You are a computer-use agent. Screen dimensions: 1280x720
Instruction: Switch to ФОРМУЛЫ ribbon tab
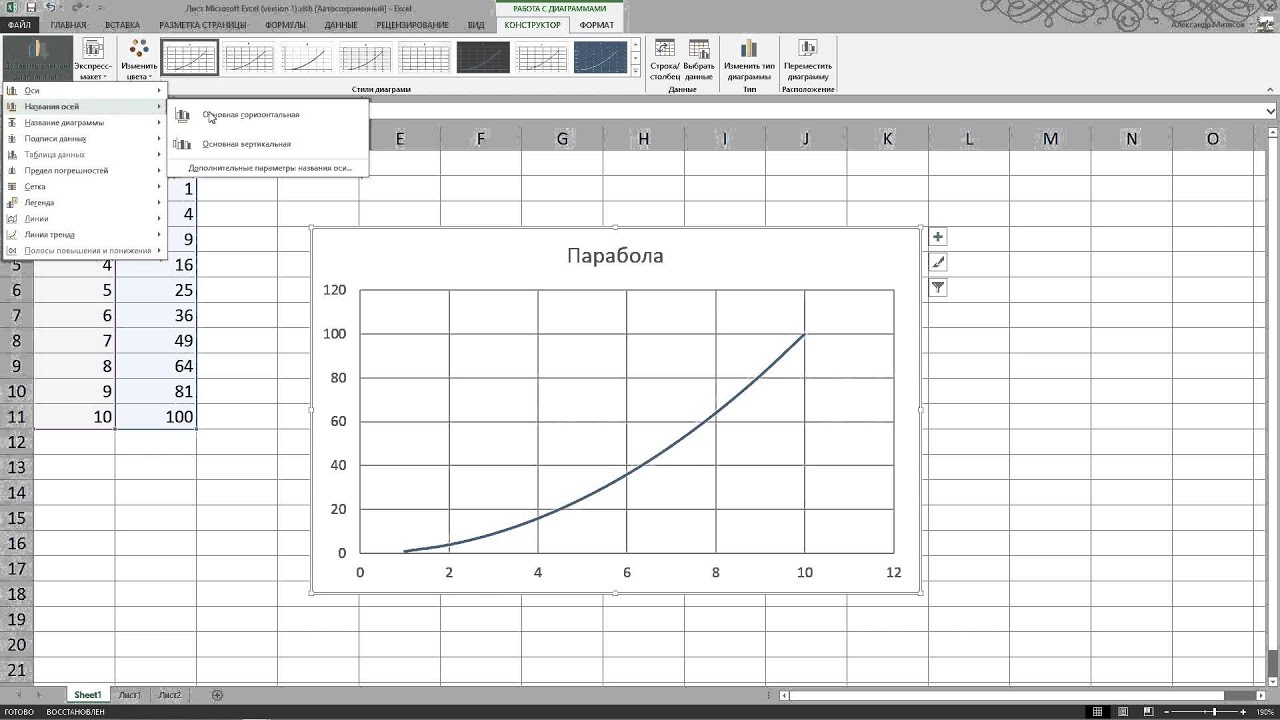point(286,24)
